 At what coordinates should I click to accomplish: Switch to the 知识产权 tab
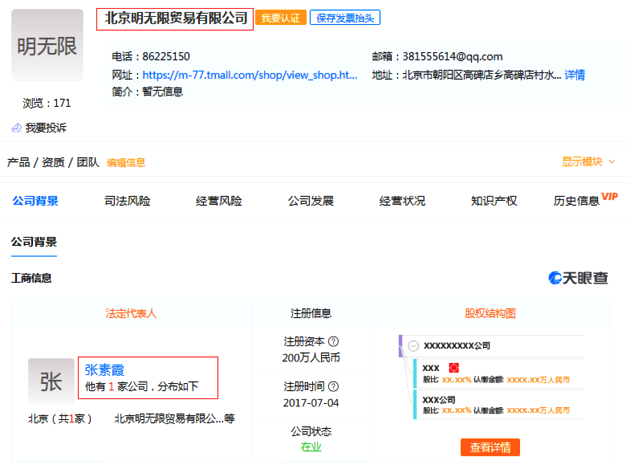[x=494, y=201]
